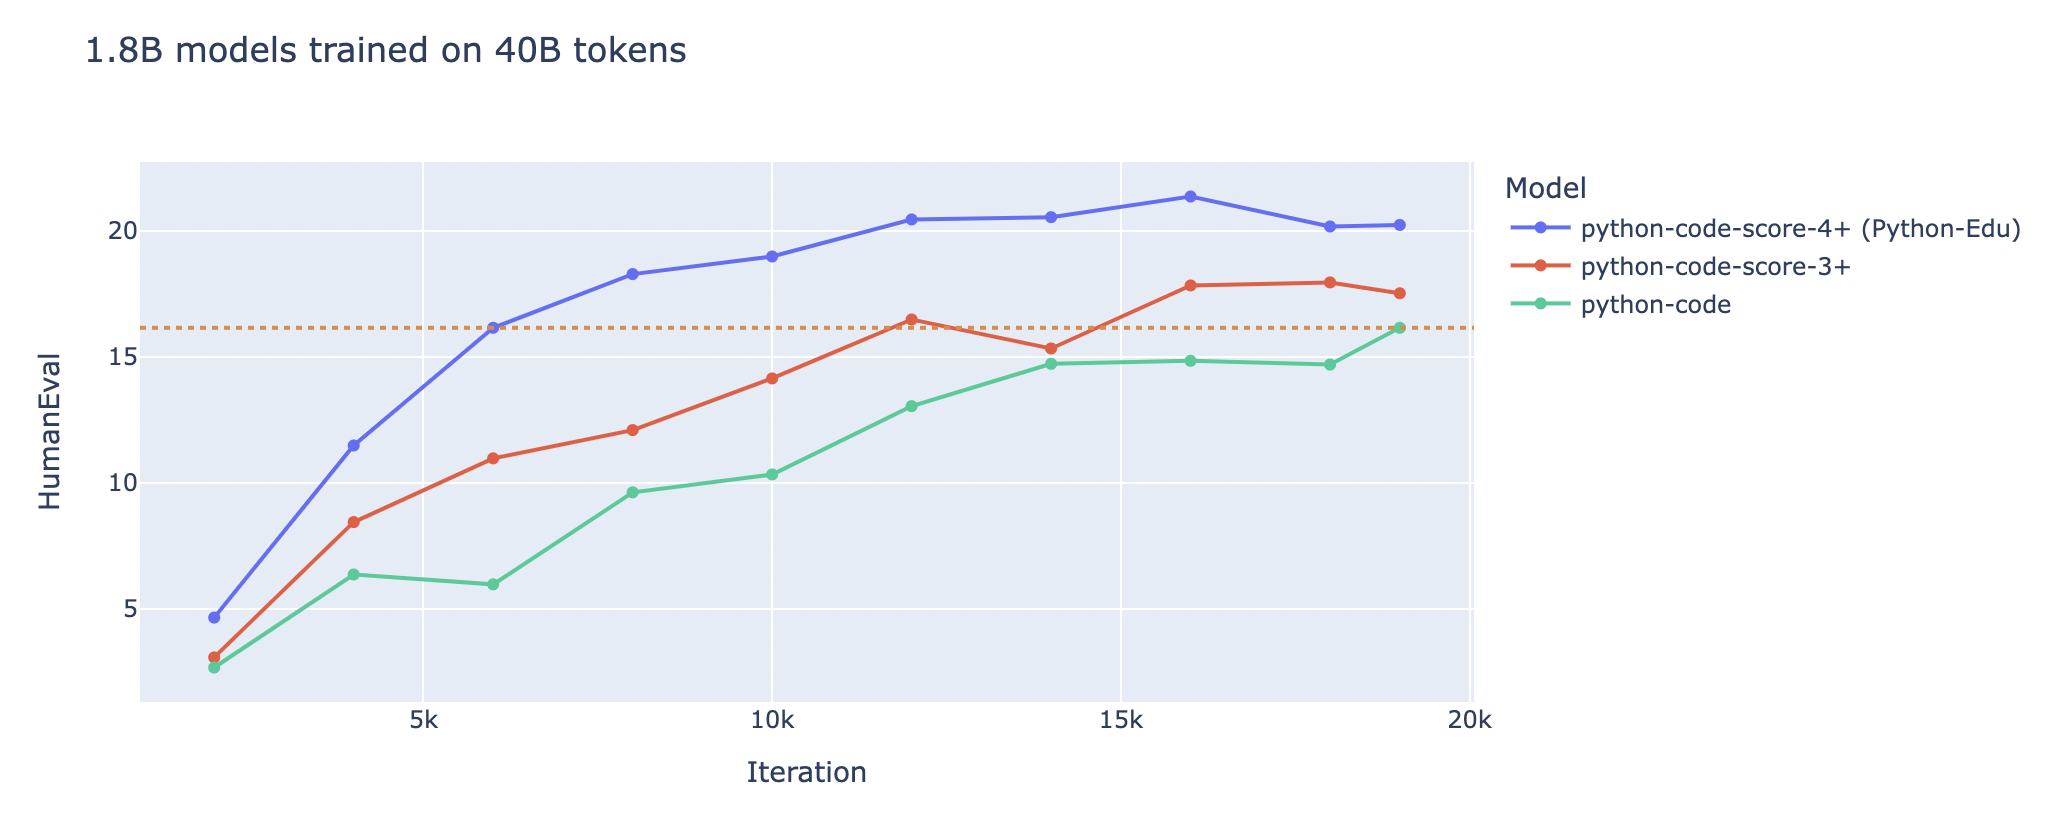The height and width of the screenshot is (818, 2056).
Task: Select the green data point at 6k iterations
Action: coord(493,584)
